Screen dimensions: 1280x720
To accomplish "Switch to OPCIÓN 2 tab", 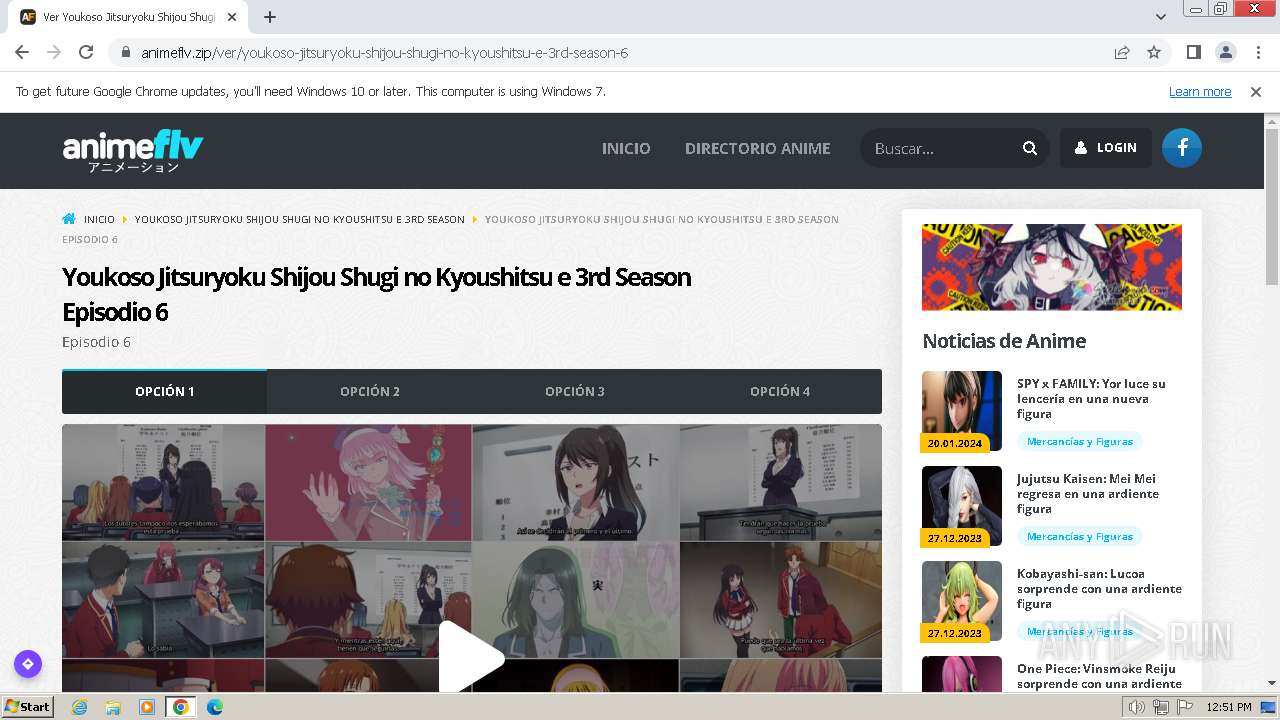I will click(x=370, y=392).
